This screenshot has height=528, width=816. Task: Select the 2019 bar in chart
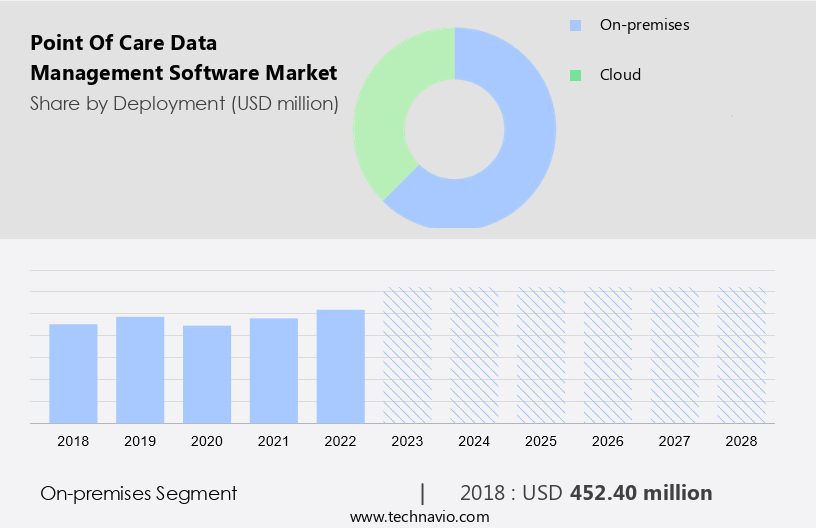pos(140,370)
